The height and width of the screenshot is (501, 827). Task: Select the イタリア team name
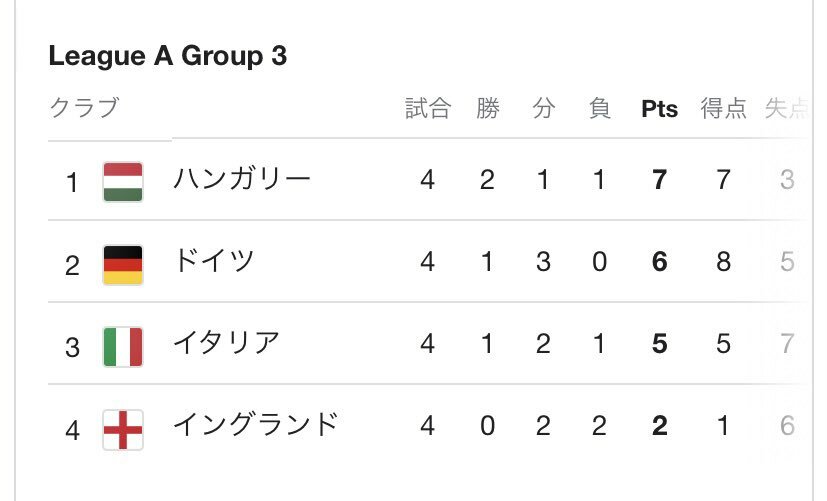227,345
